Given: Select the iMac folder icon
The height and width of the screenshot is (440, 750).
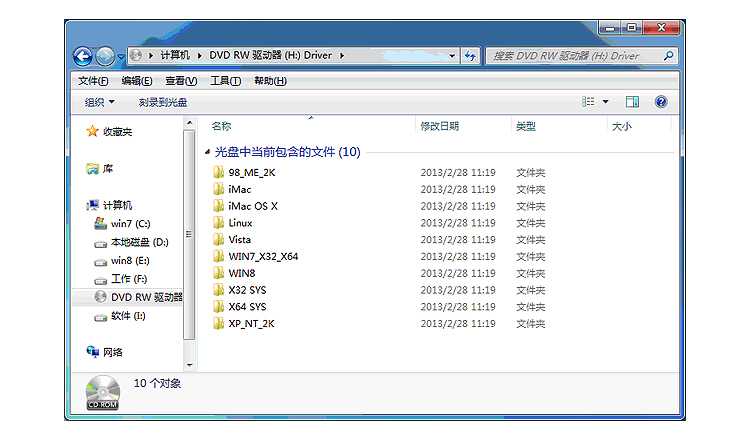Looking at the screenshot, I should coord(219,189).
